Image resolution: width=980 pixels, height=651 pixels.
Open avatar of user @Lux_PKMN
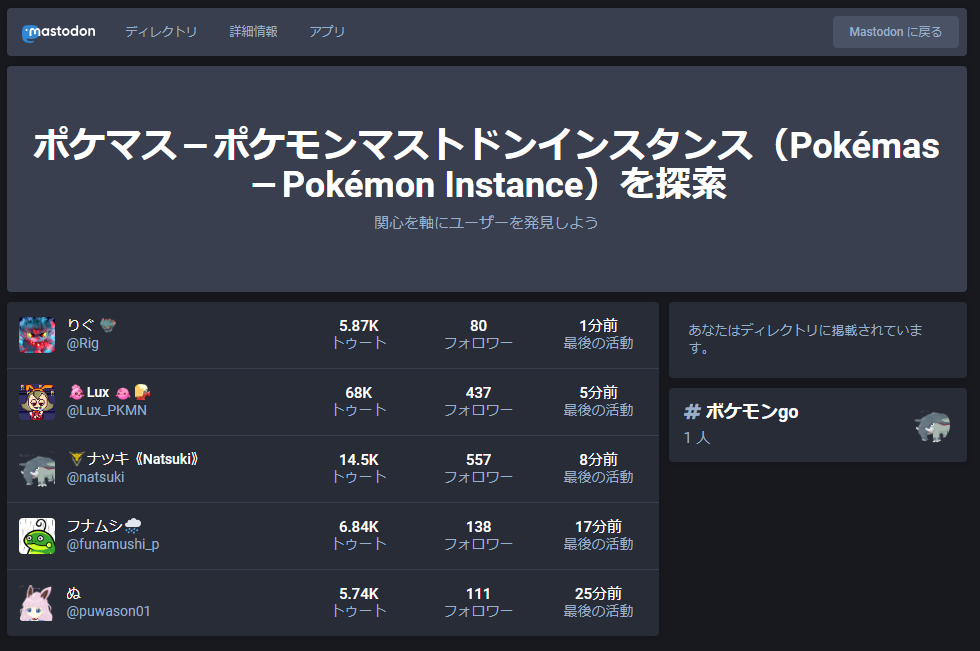[37, 402]
